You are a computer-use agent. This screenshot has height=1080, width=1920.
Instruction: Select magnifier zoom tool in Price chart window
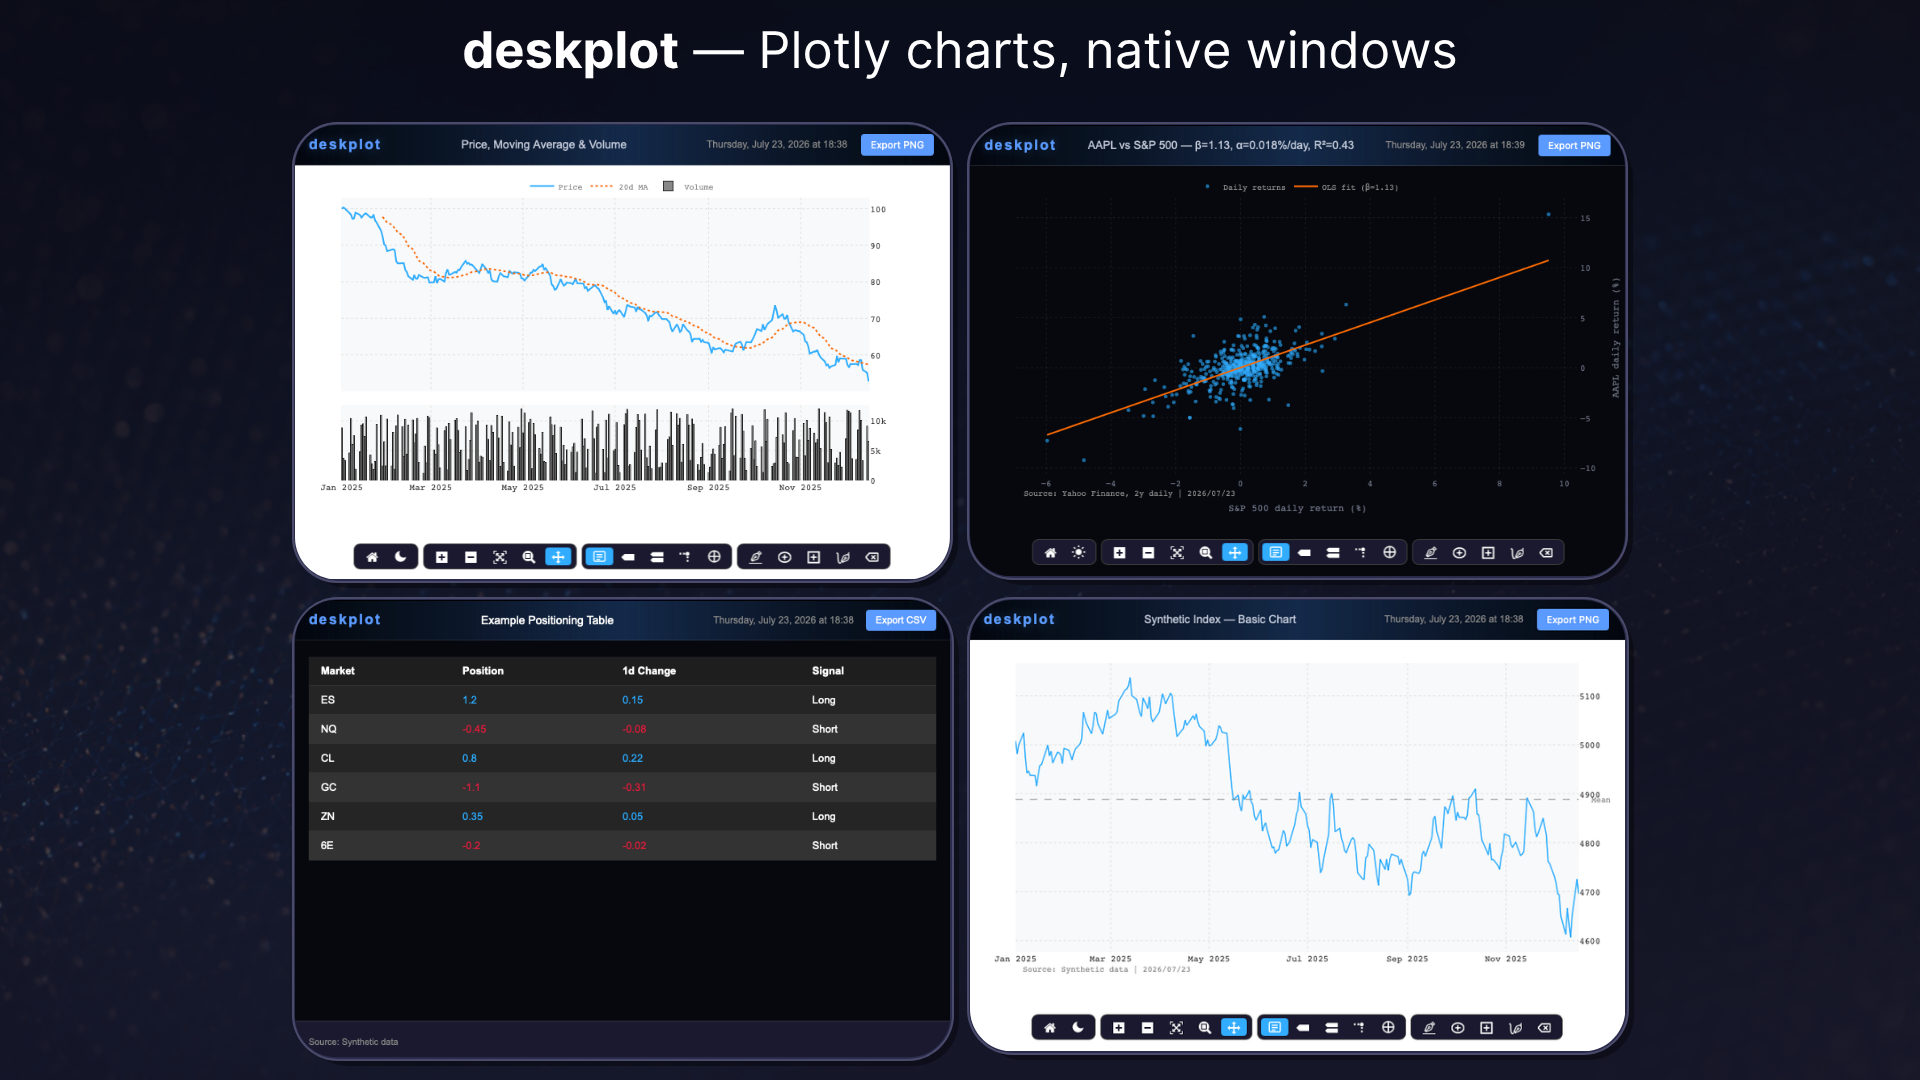coord(529,557)
